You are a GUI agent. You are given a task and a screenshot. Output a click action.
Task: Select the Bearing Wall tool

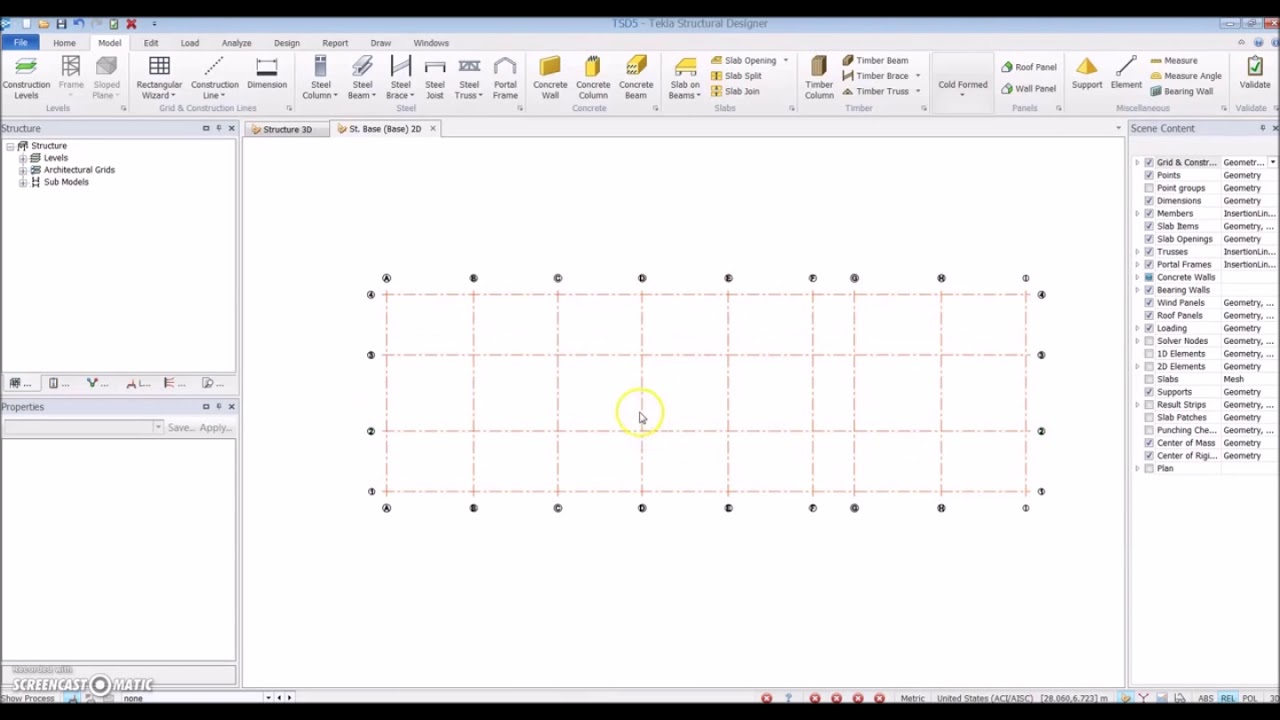pos(1181,91)
